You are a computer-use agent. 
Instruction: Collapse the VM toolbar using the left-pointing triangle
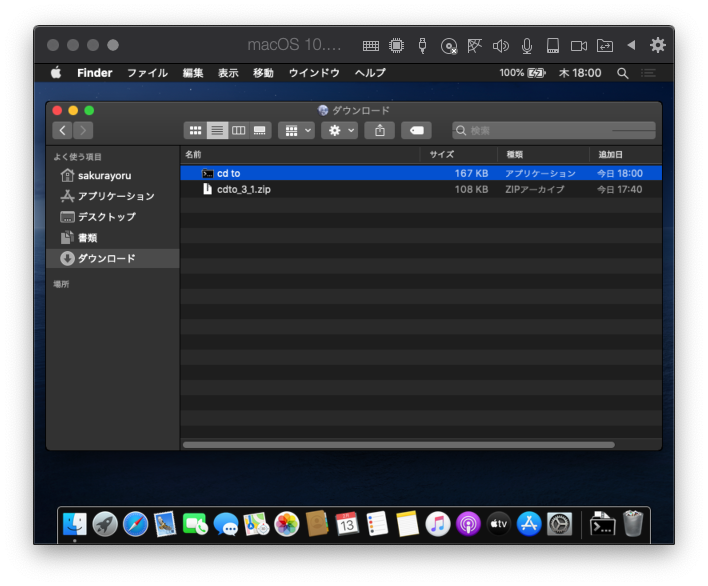point(631,45)
